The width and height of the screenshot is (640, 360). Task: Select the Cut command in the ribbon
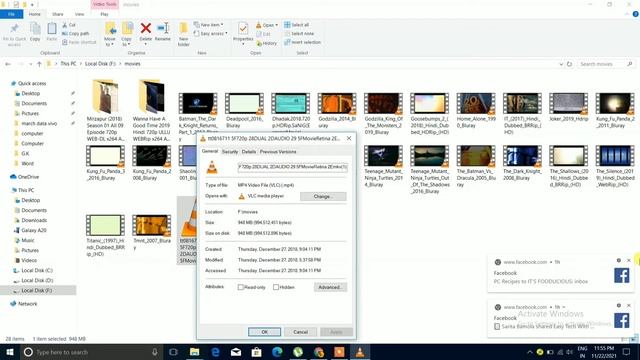point(69,25)
